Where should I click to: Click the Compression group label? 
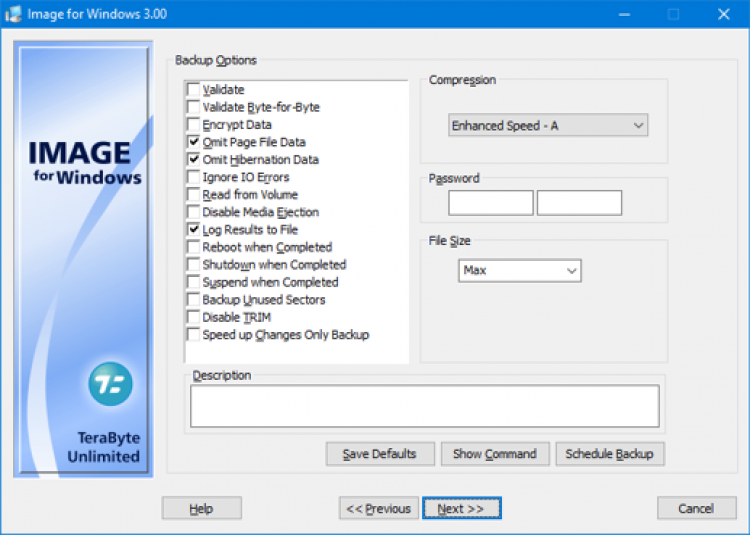[x=462, y=80]
